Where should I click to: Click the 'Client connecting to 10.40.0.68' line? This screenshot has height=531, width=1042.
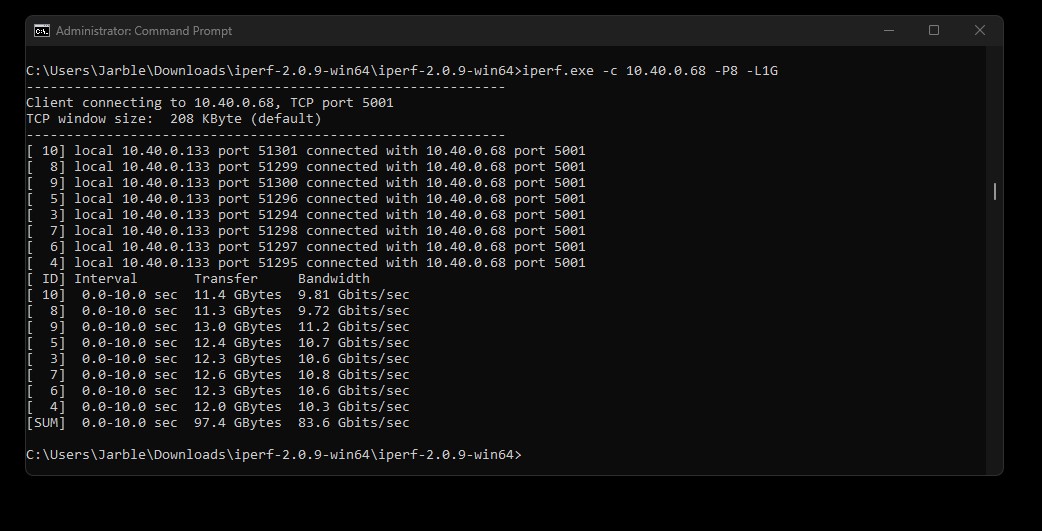(210, 103)
